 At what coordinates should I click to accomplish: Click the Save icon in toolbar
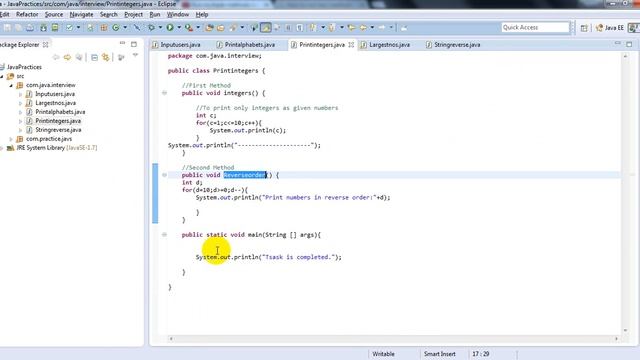8,28
